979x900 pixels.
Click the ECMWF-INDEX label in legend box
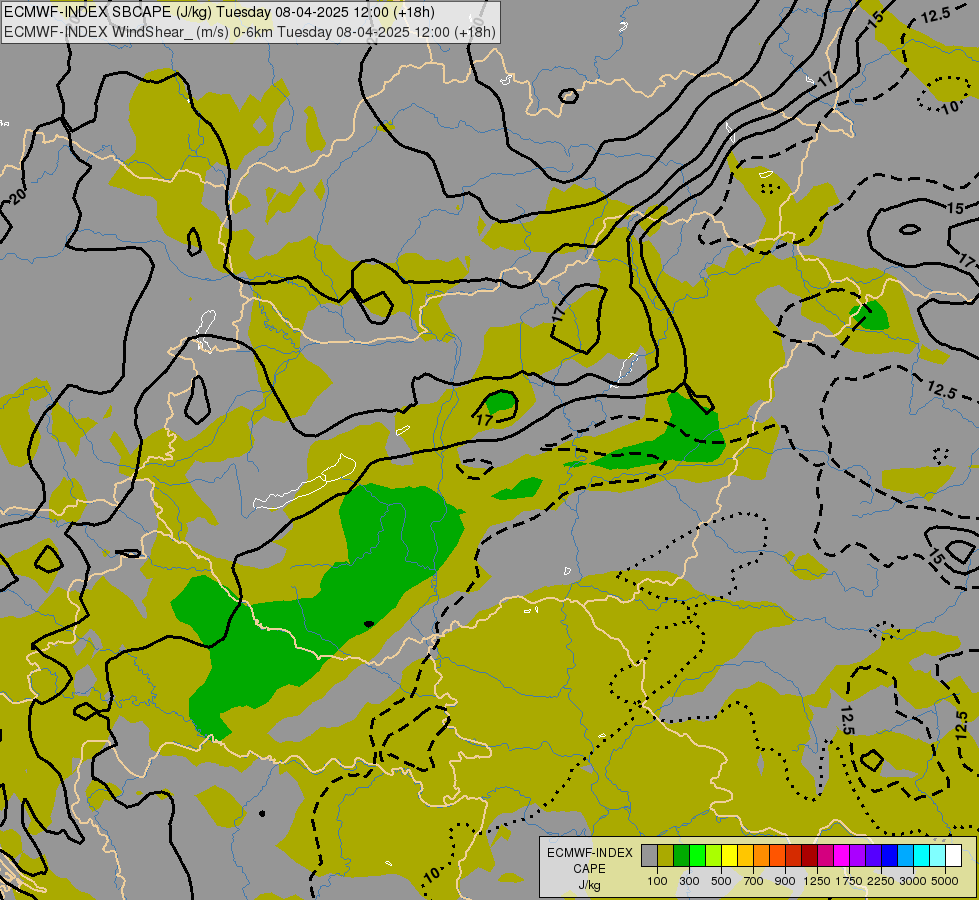pos(590,853)
